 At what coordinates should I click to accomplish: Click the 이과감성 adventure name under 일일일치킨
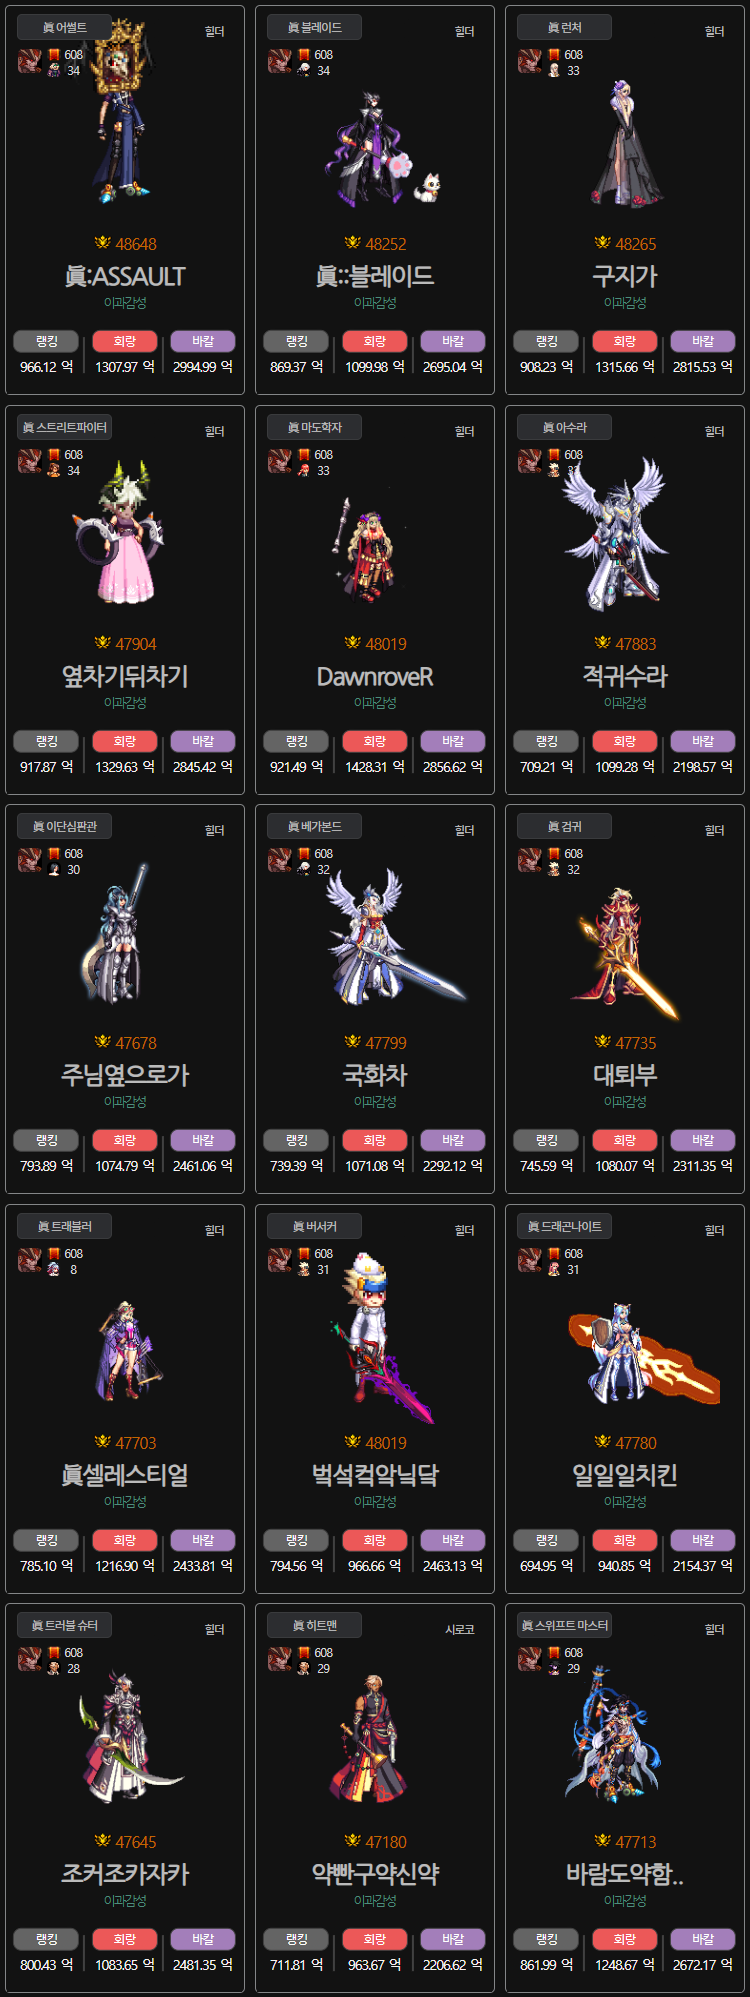[x=625, y=1501]
